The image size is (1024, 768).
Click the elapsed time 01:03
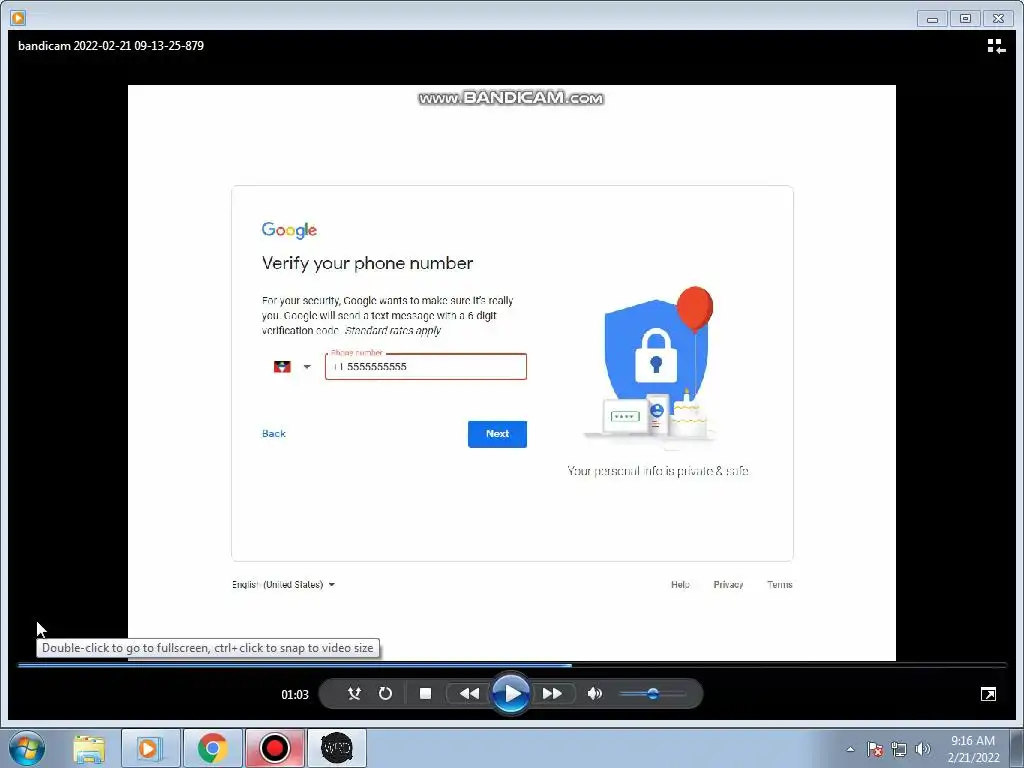[x=295, y=694]
